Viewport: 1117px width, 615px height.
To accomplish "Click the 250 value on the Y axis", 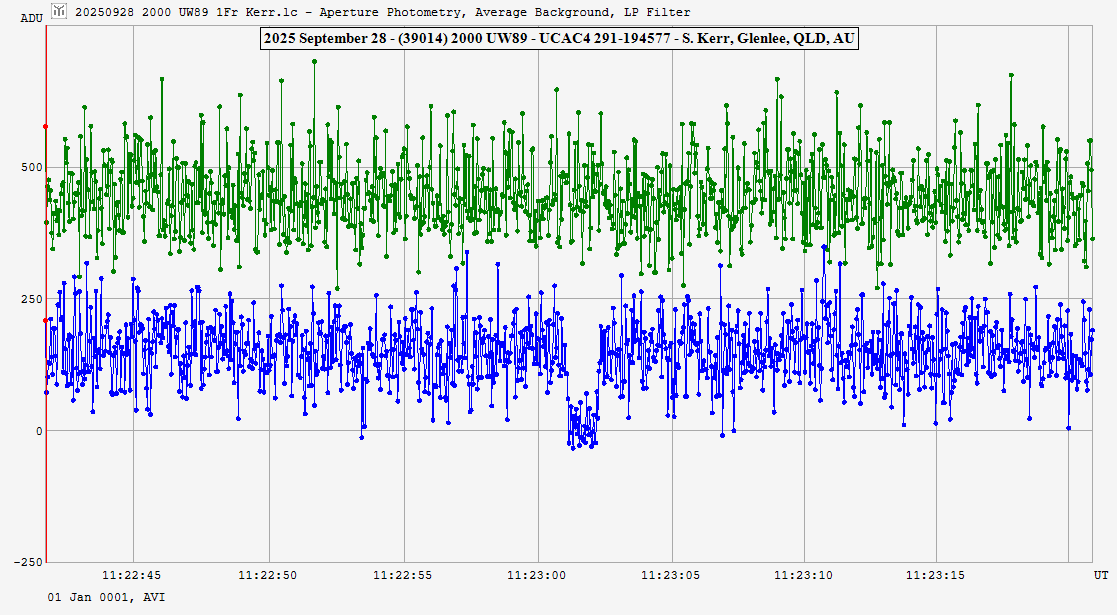I will (33, 299).
